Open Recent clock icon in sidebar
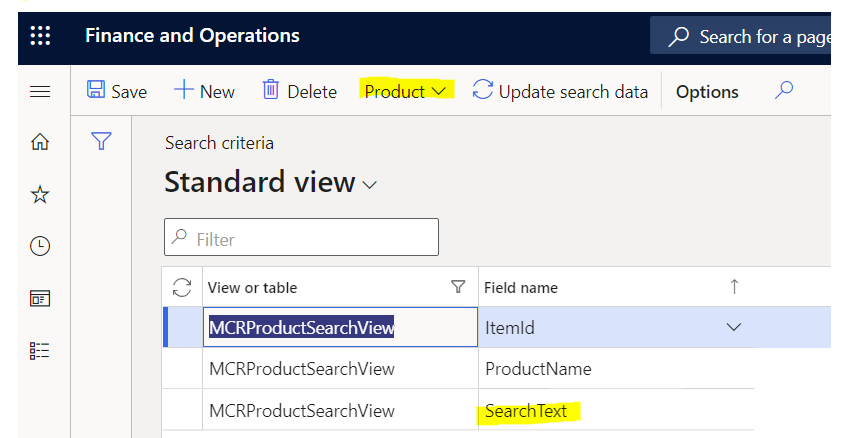Image resolution: width=842 pixels, height=438 pixels. point(40,246)
